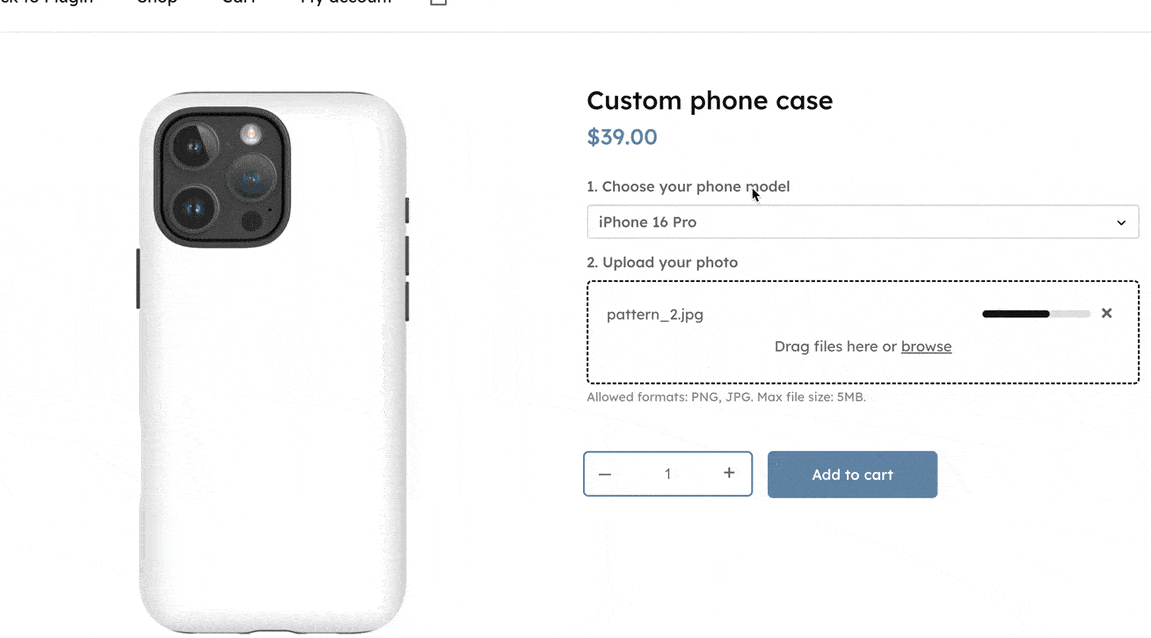Remove the uploaded pattern_2.jpg file
The image size is (1151, 638).
click(x=1106, y=313)
